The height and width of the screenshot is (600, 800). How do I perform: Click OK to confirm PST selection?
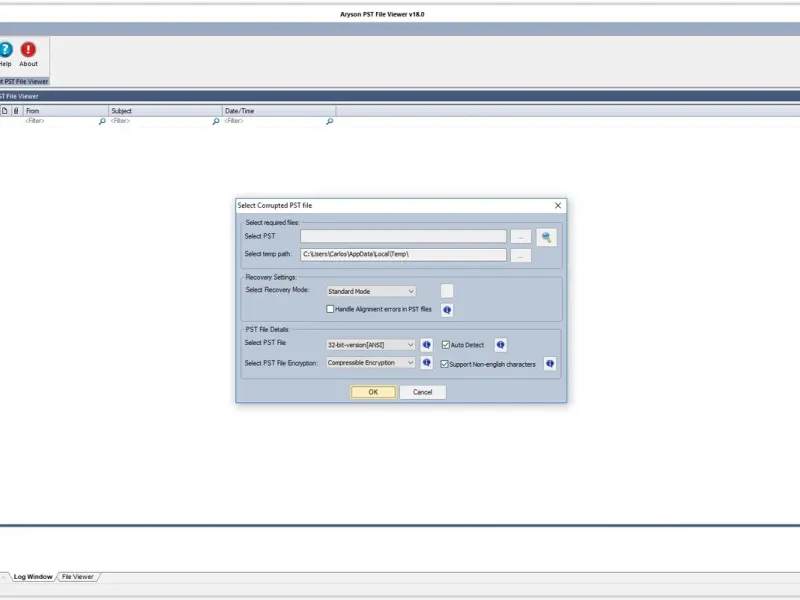point(373,392)
